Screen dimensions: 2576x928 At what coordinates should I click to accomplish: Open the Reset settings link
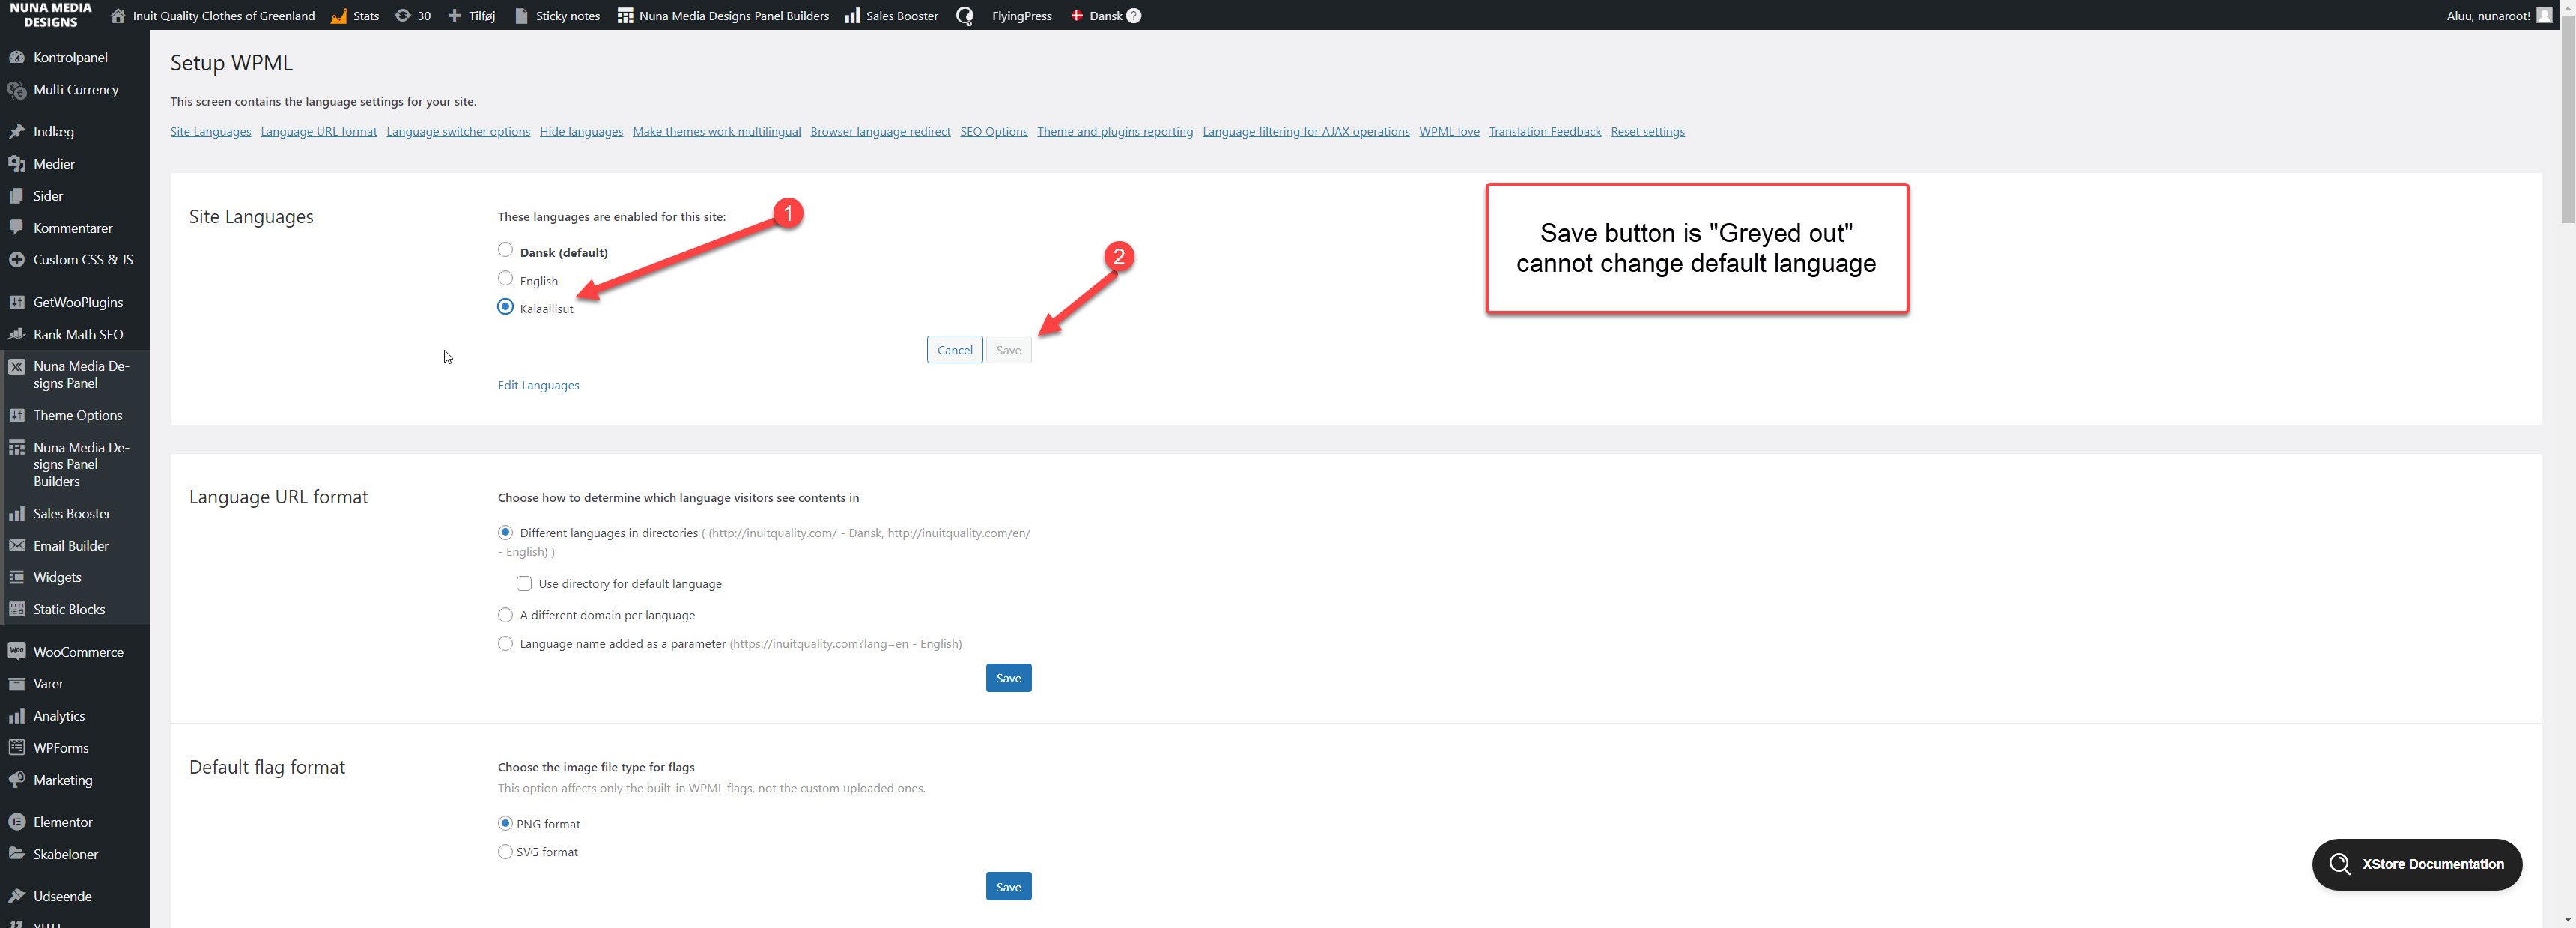coord(1647,131)
